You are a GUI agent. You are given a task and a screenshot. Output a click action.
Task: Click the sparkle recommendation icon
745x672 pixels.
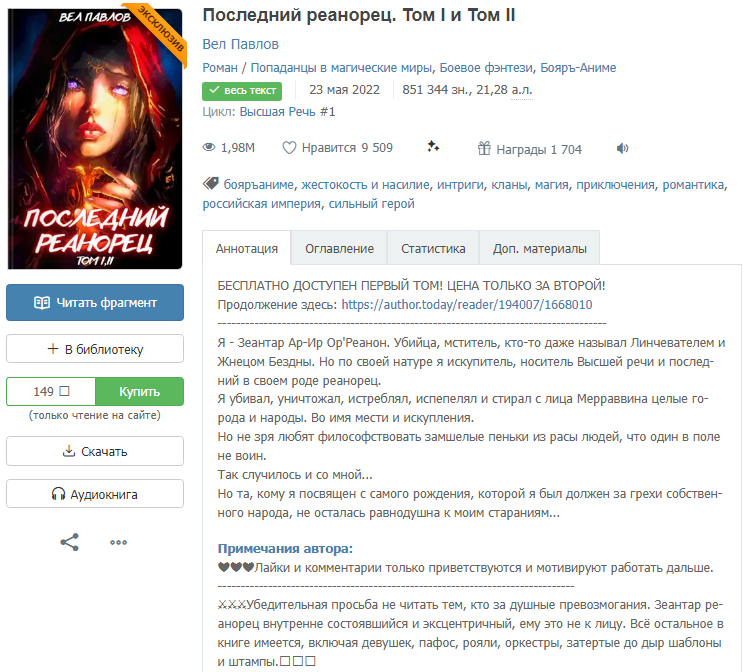pos(433,146)
